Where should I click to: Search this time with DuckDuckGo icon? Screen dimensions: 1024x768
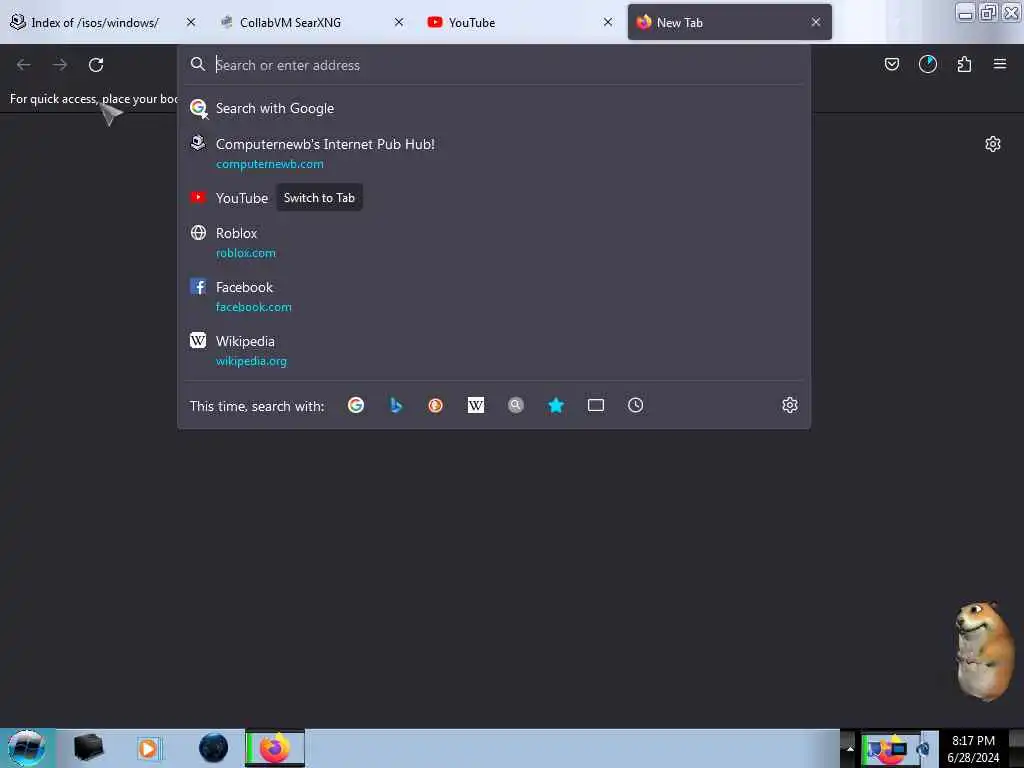(436, 406)
